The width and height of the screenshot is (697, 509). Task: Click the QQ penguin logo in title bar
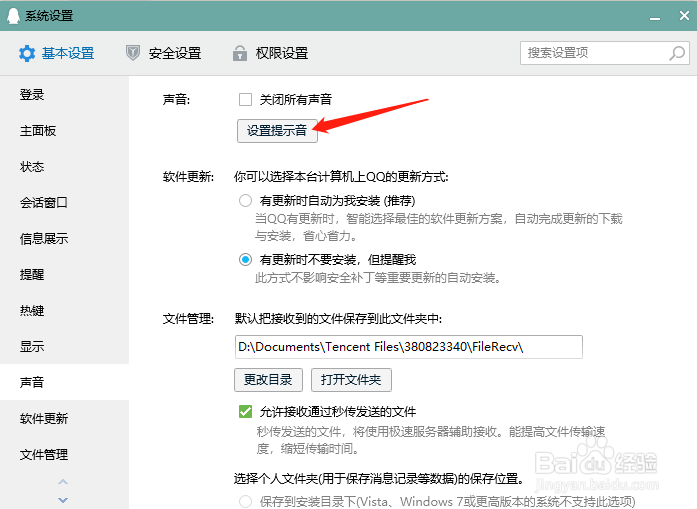[x=13, y=16]
